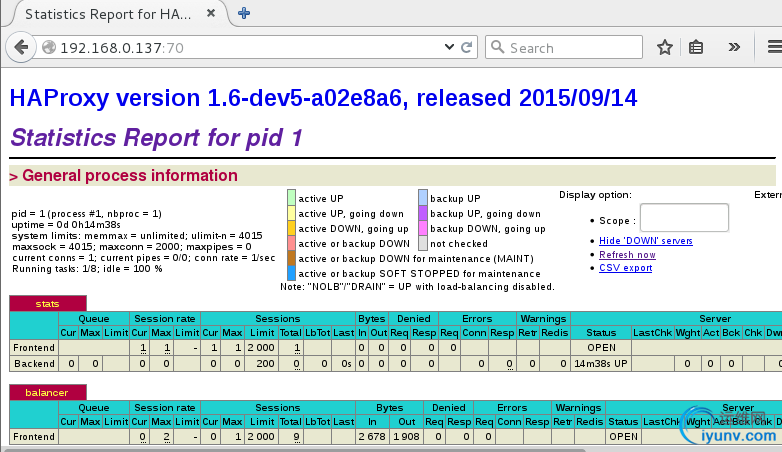This screenshot has width=782, height=452.
Task: Click the reload page icon
Action: pyautogui.click(x=466, y=47)
